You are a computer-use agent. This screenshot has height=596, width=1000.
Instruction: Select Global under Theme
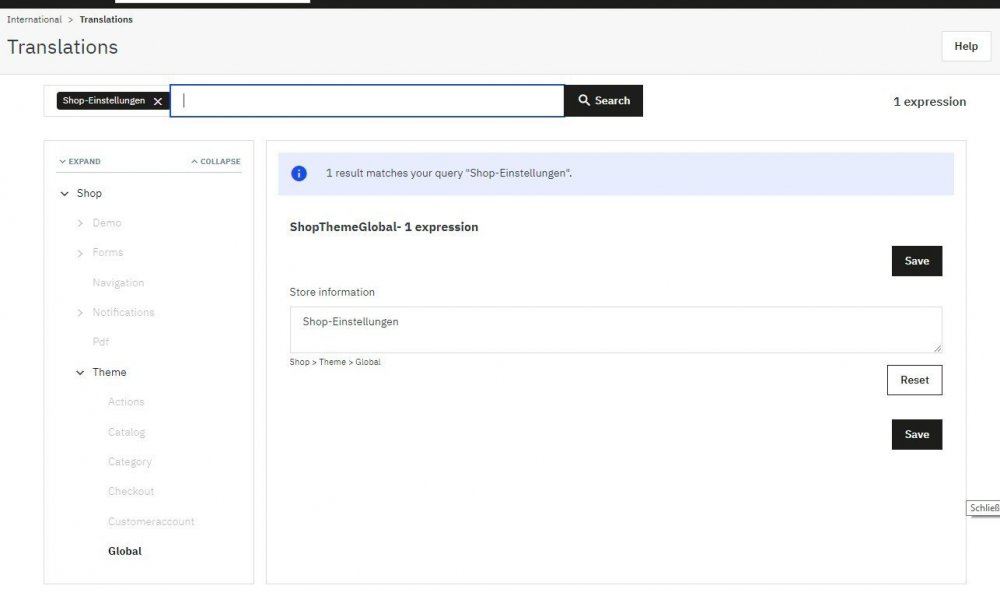[125, 551]
